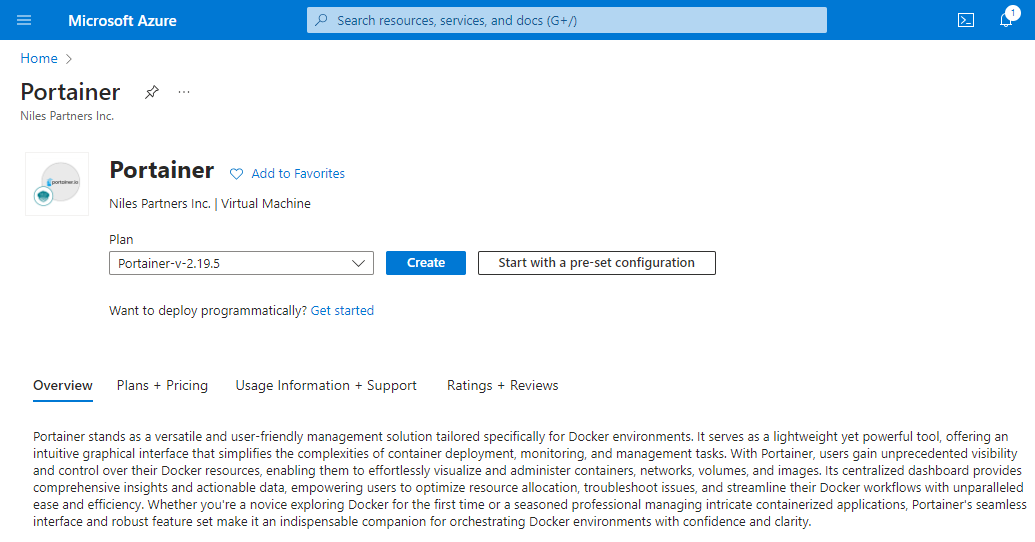1035x542 pixels.
Task: Click the Add to Favorites link
Action: (x=298, y=174)
